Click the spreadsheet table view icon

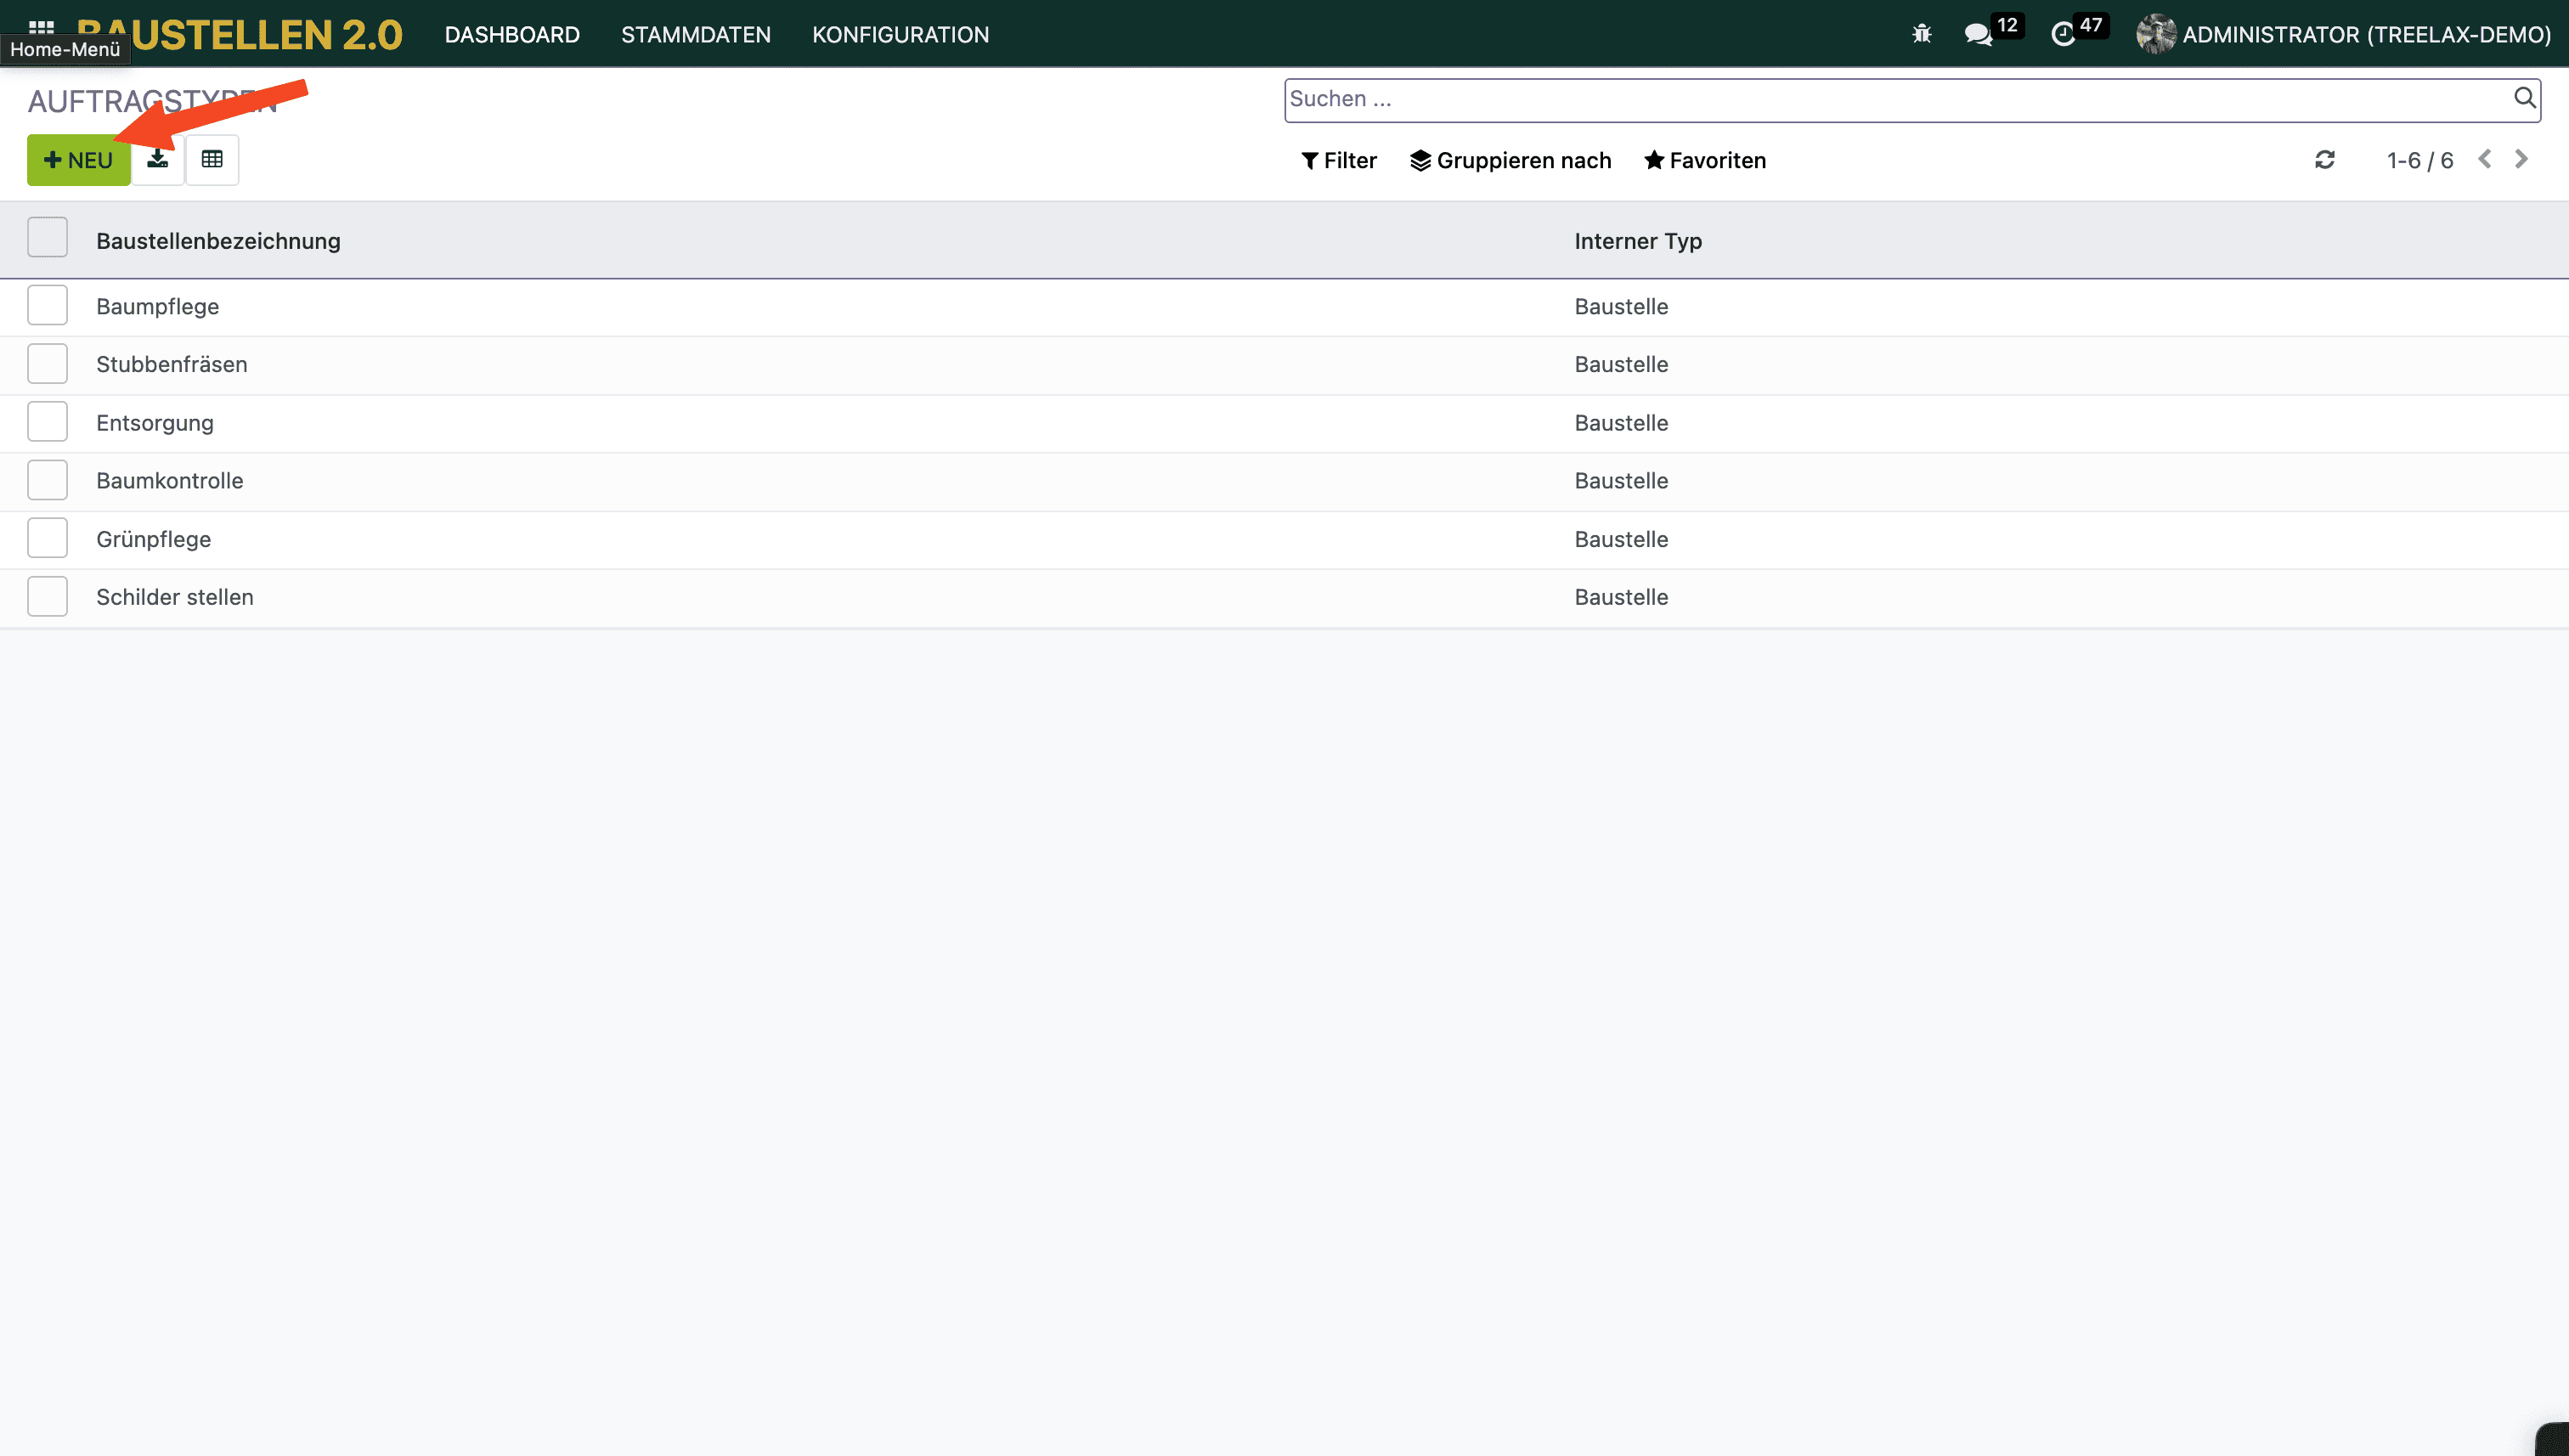(212, 160)
